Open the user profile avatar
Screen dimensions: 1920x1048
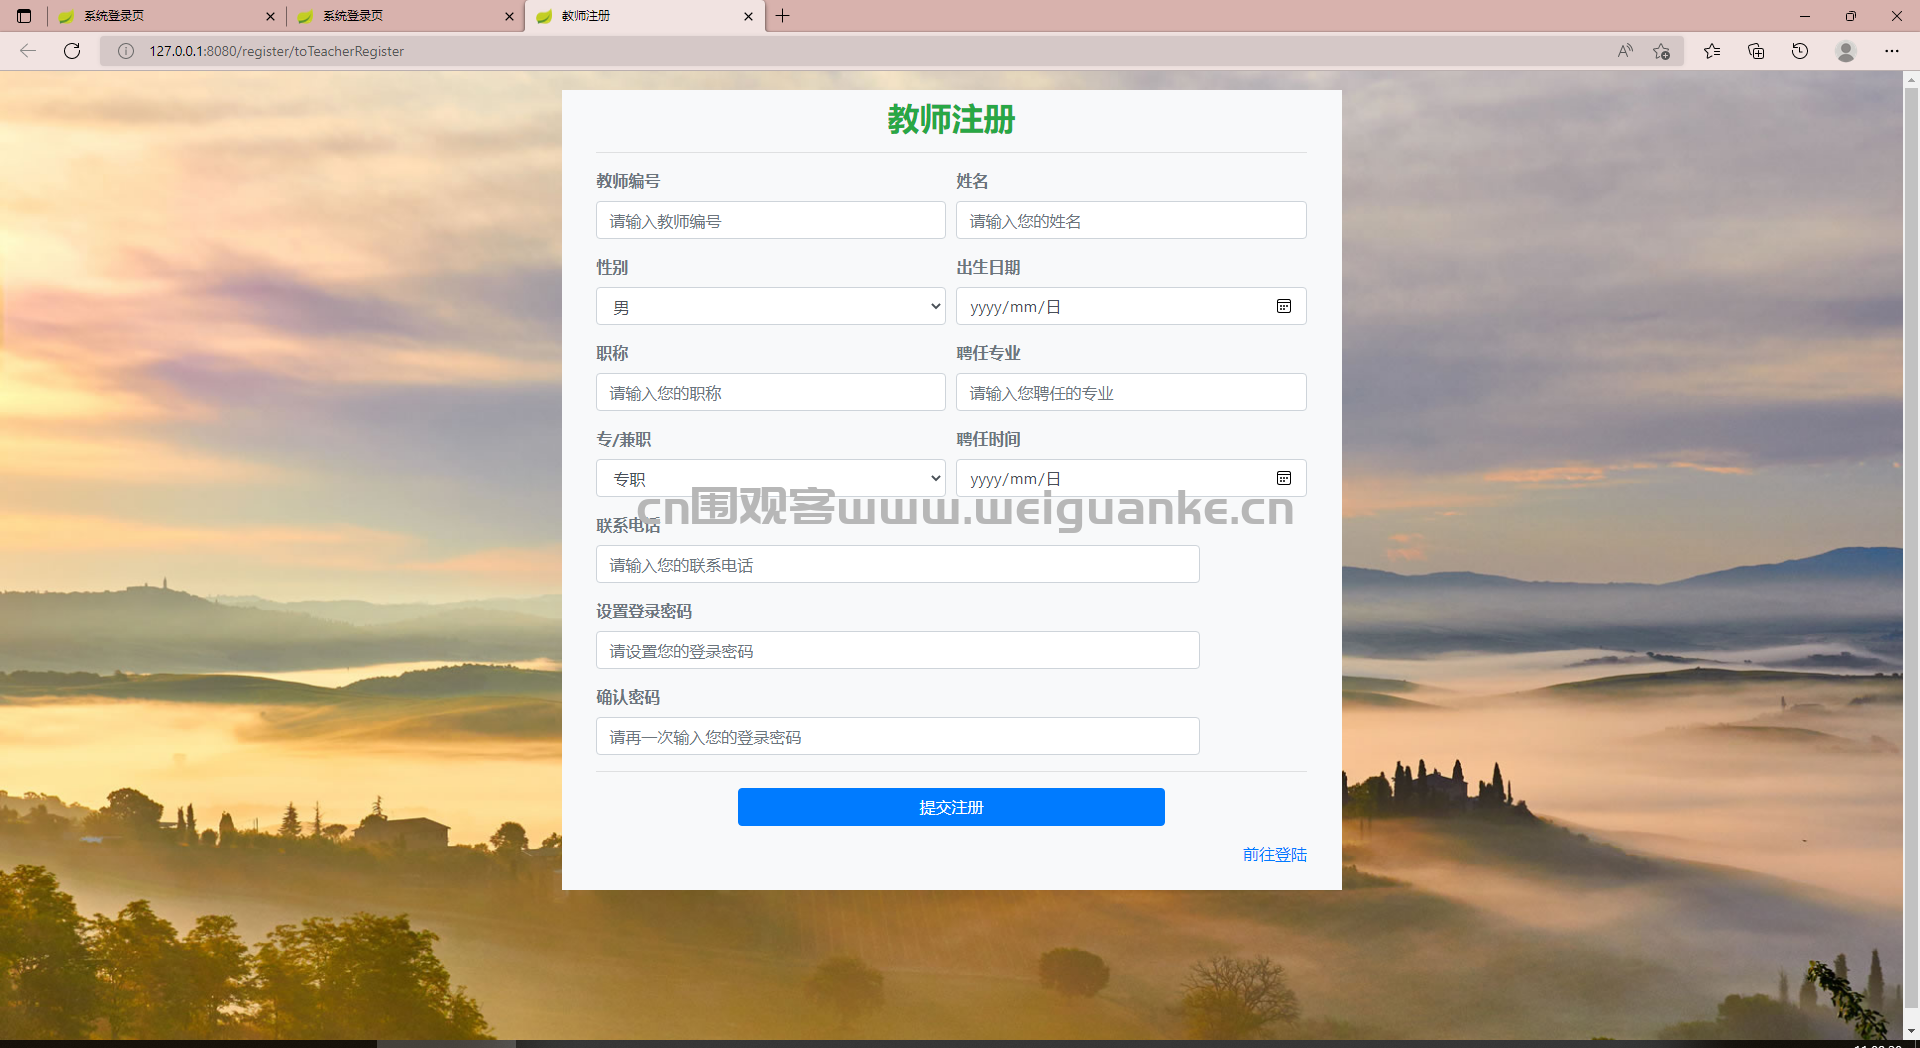[1846, 51]
